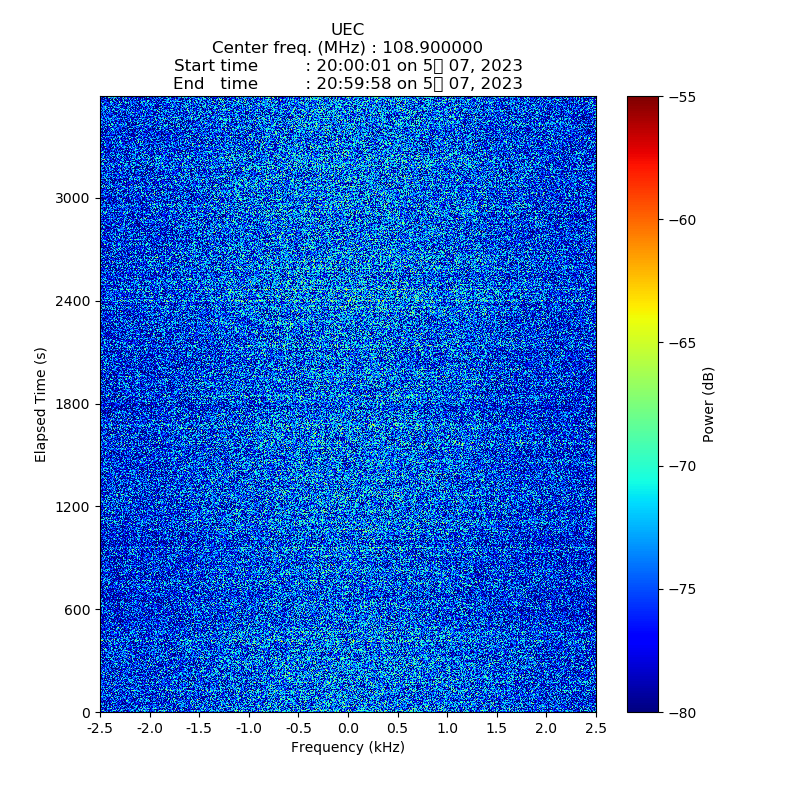
Task: Click the 1200 y-axis tick label
Action: pos(72,507)
